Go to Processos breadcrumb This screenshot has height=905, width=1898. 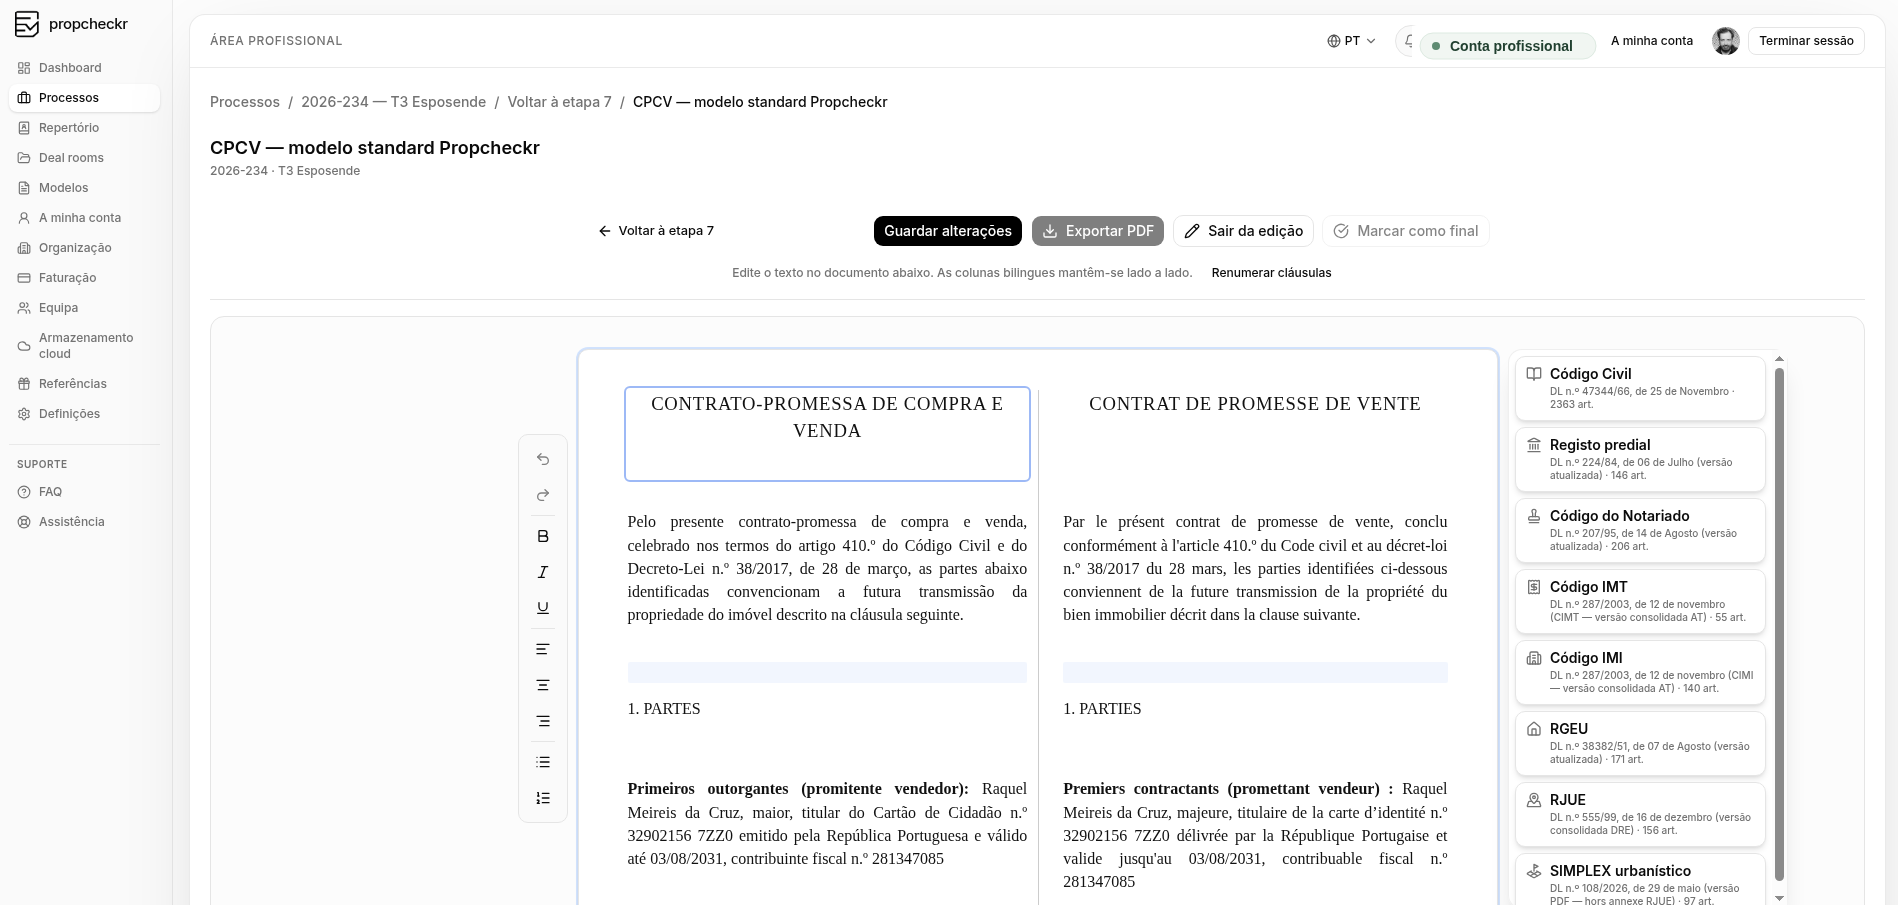pyautogui.click(x=245, y=102)
